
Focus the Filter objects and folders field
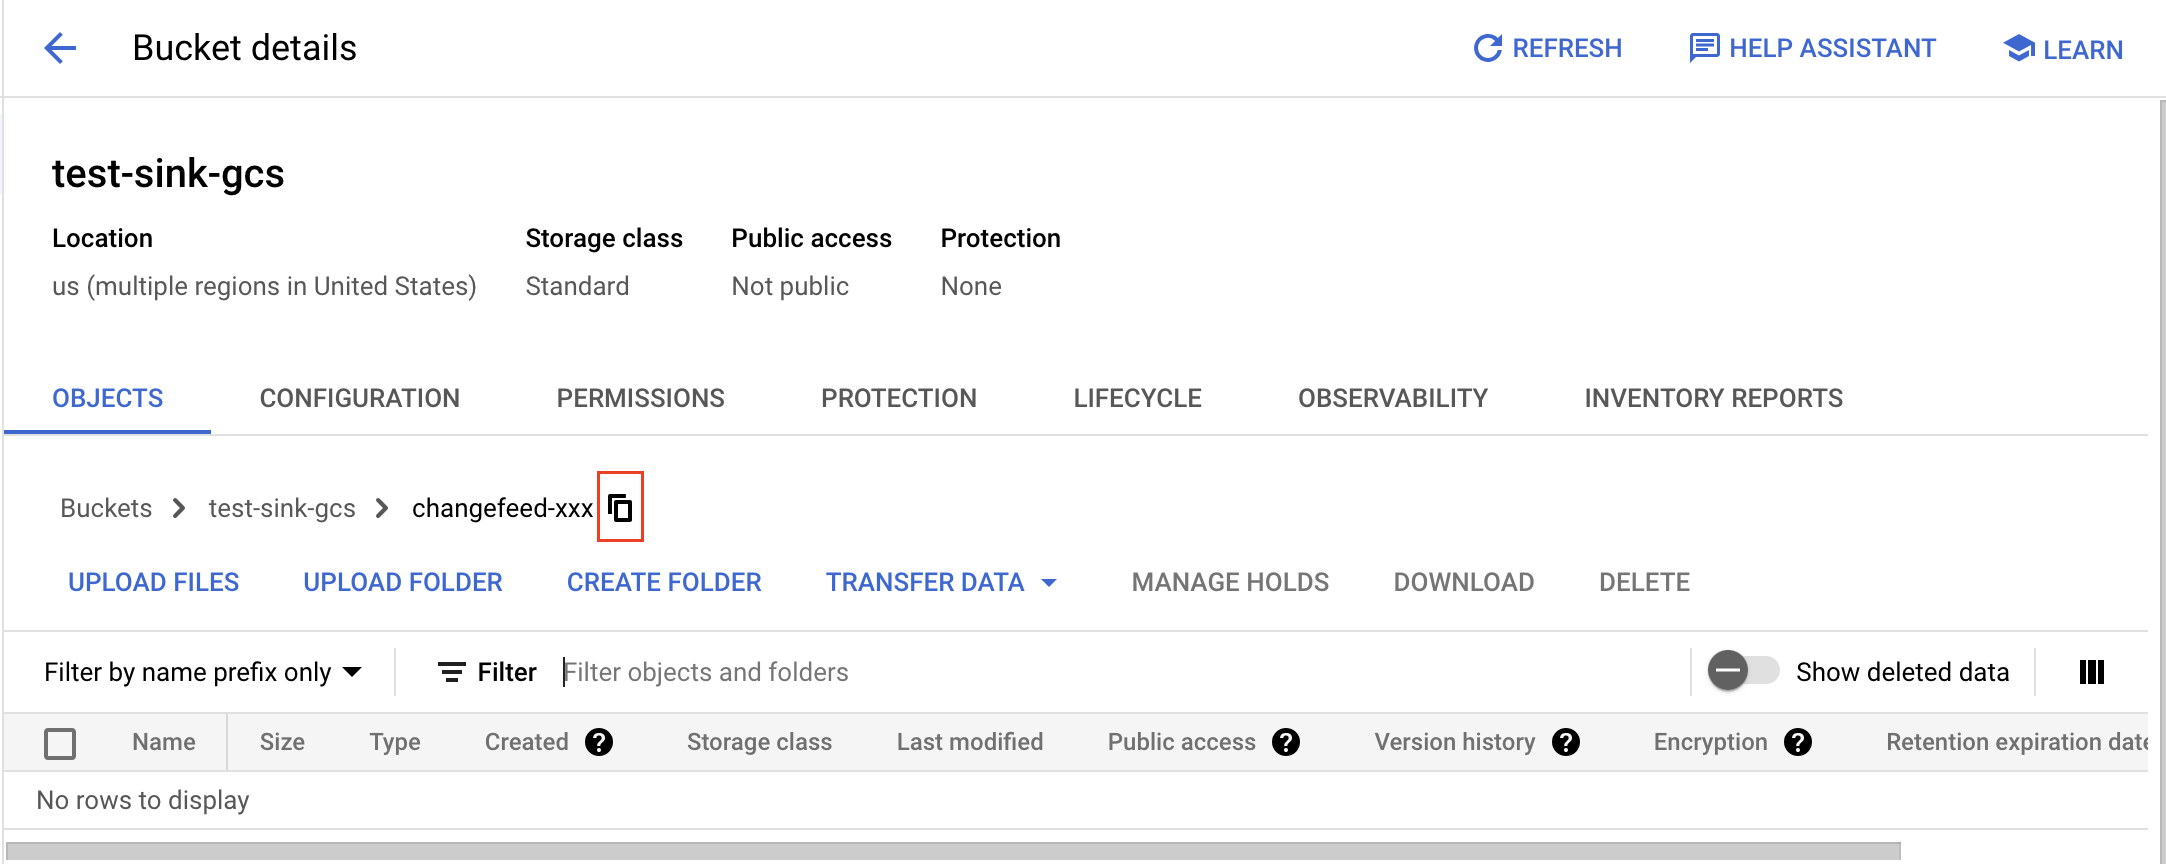1120,672
